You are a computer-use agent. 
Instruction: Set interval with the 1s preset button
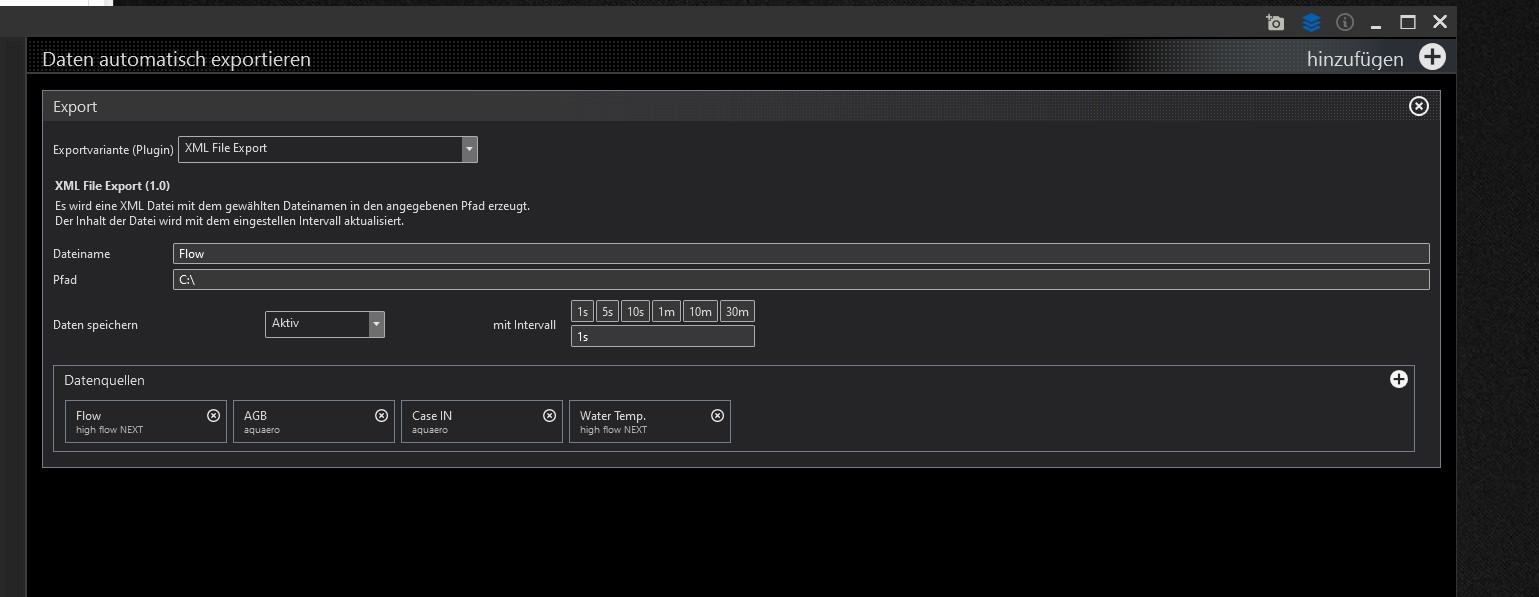tap(582, 312)
